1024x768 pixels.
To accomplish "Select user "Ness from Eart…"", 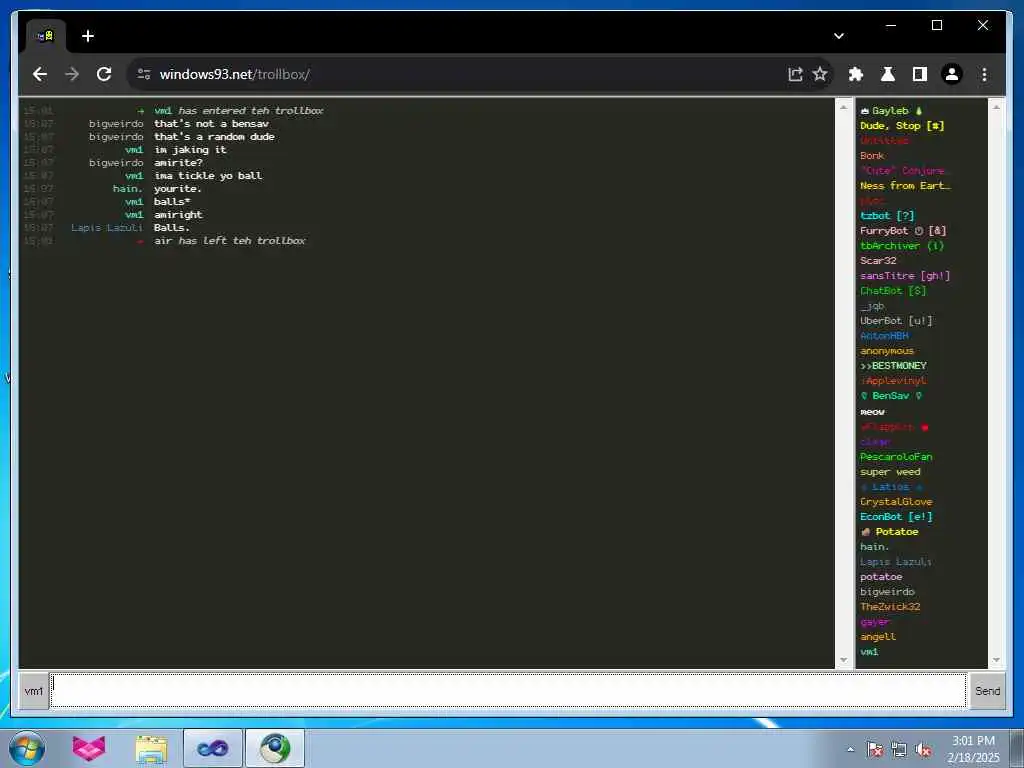I will 905,186.
